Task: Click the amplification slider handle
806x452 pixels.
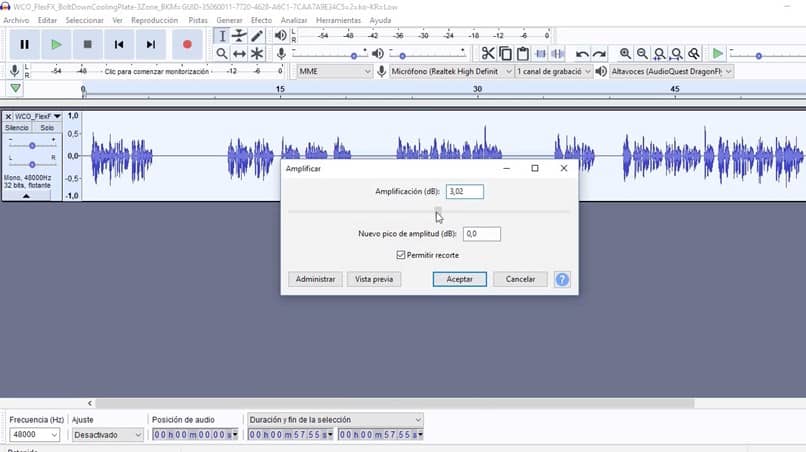Action: coord(437,211)
